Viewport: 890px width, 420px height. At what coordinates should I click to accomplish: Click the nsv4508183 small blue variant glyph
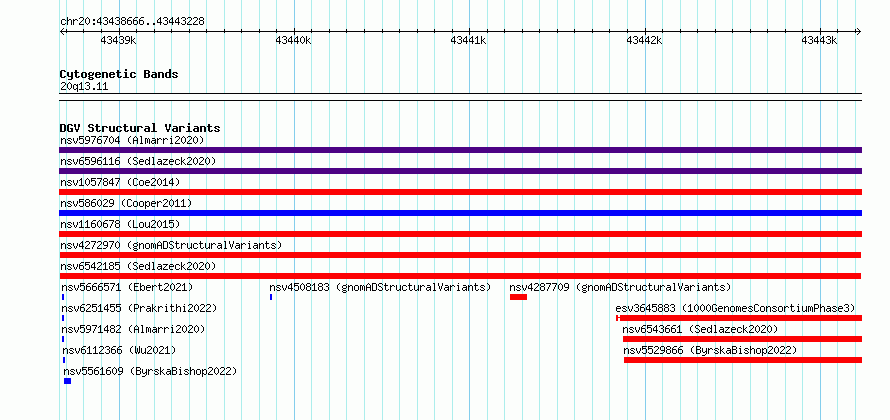tap(271, 297)
